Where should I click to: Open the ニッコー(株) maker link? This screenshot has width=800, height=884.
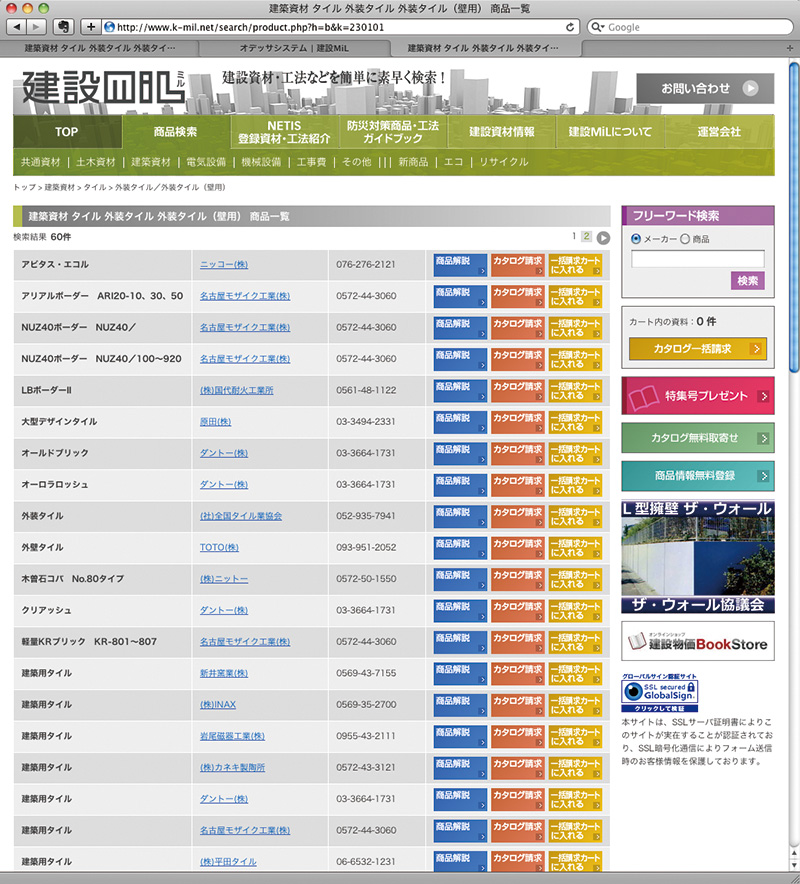click(224, 264)
